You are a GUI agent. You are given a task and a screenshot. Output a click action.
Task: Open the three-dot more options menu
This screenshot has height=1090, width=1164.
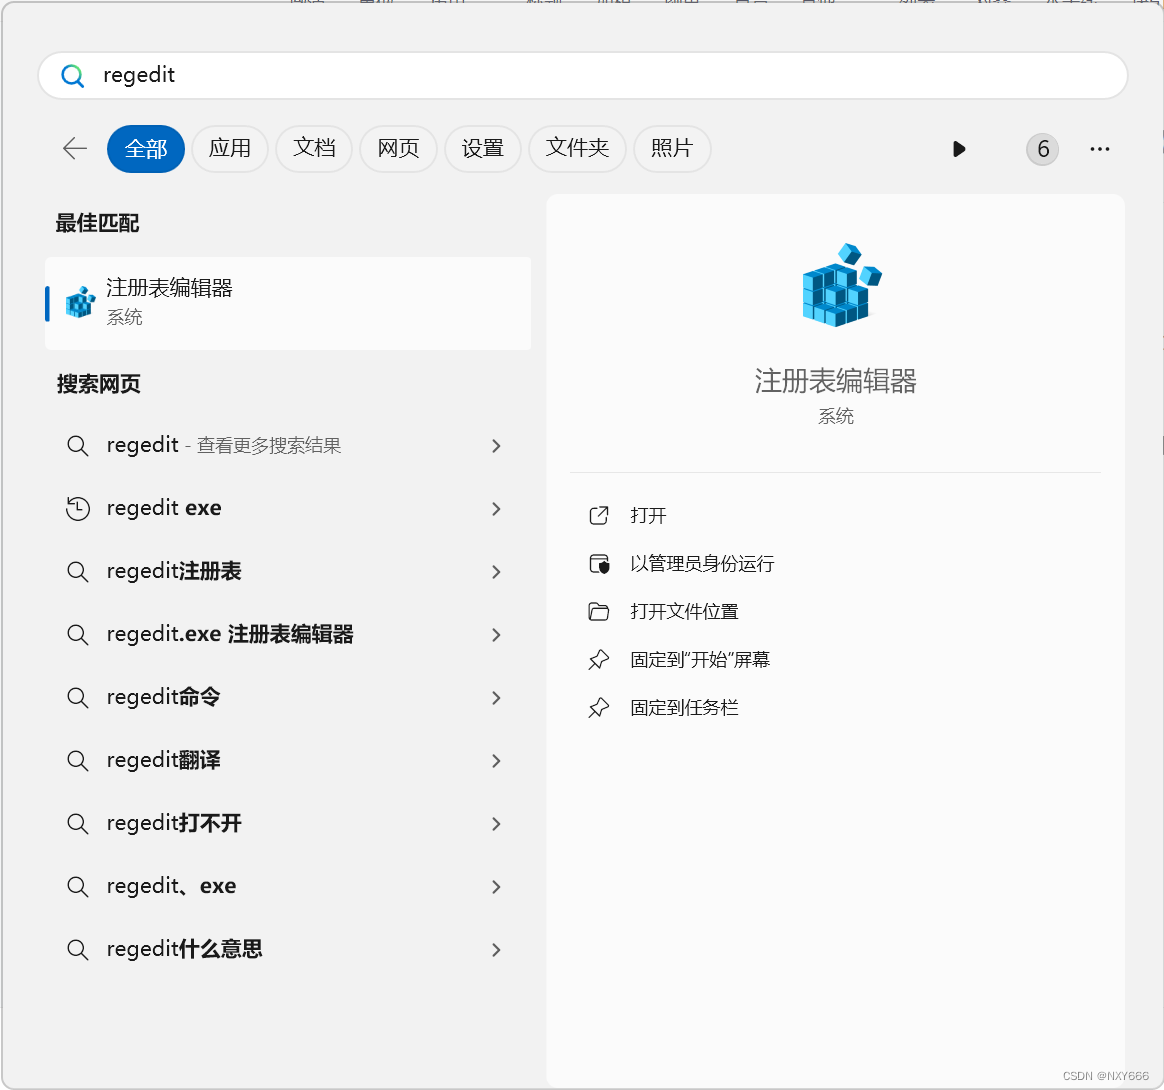click(1099, 149)
